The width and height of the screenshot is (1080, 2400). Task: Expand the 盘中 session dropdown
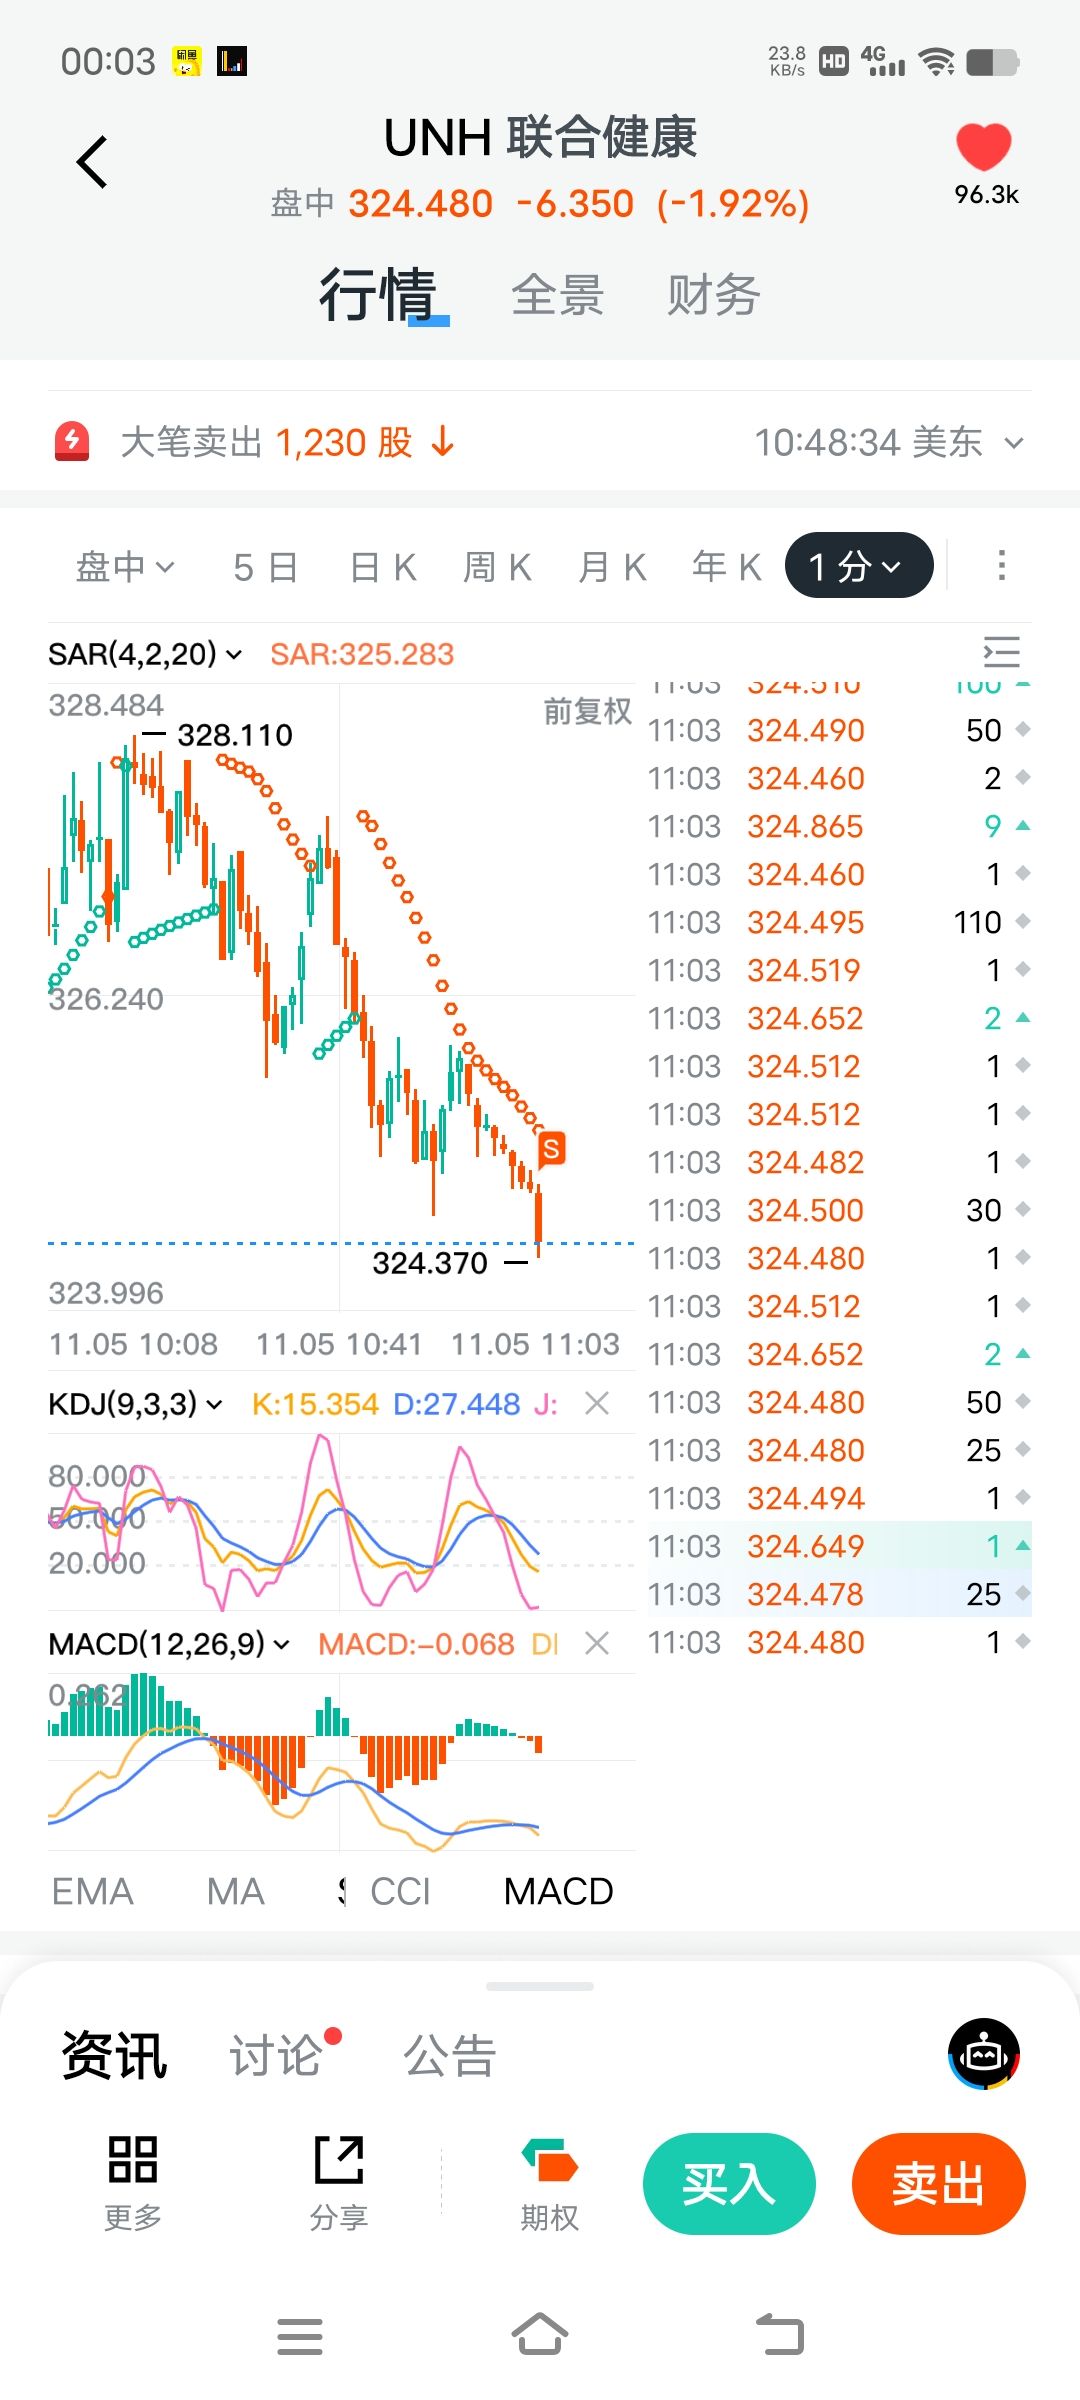(125, 566)
